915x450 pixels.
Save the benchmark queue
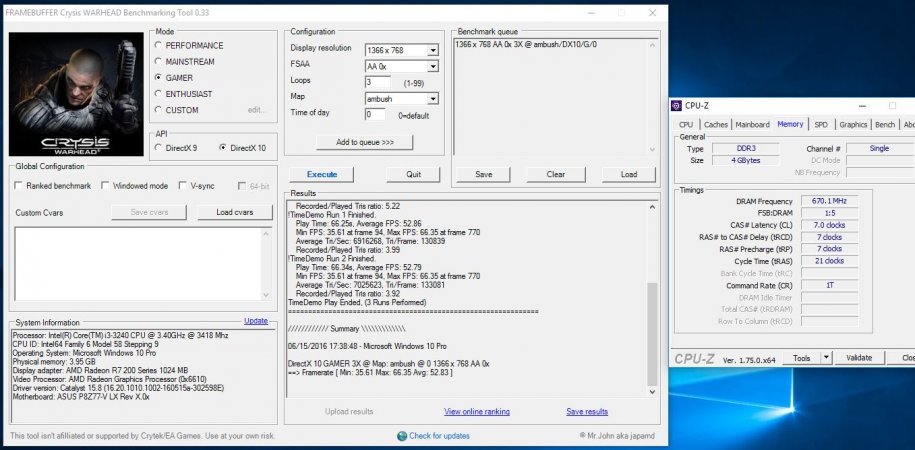click(x=483, y=174)
